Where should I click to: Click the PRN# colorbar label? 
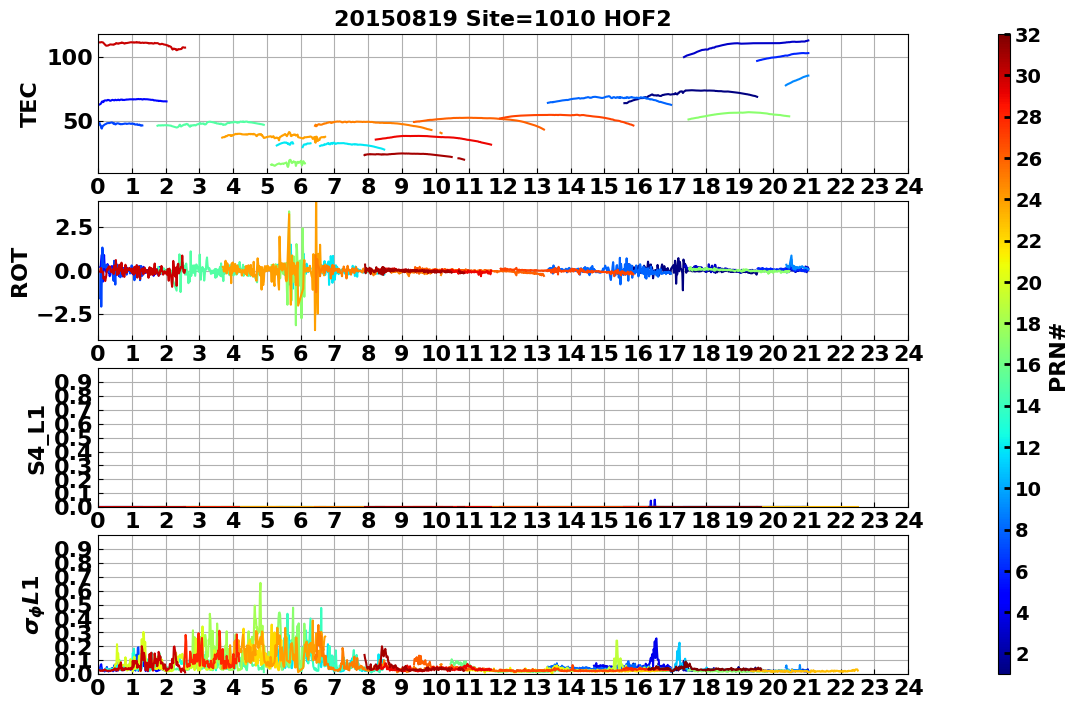[1056, 357]
